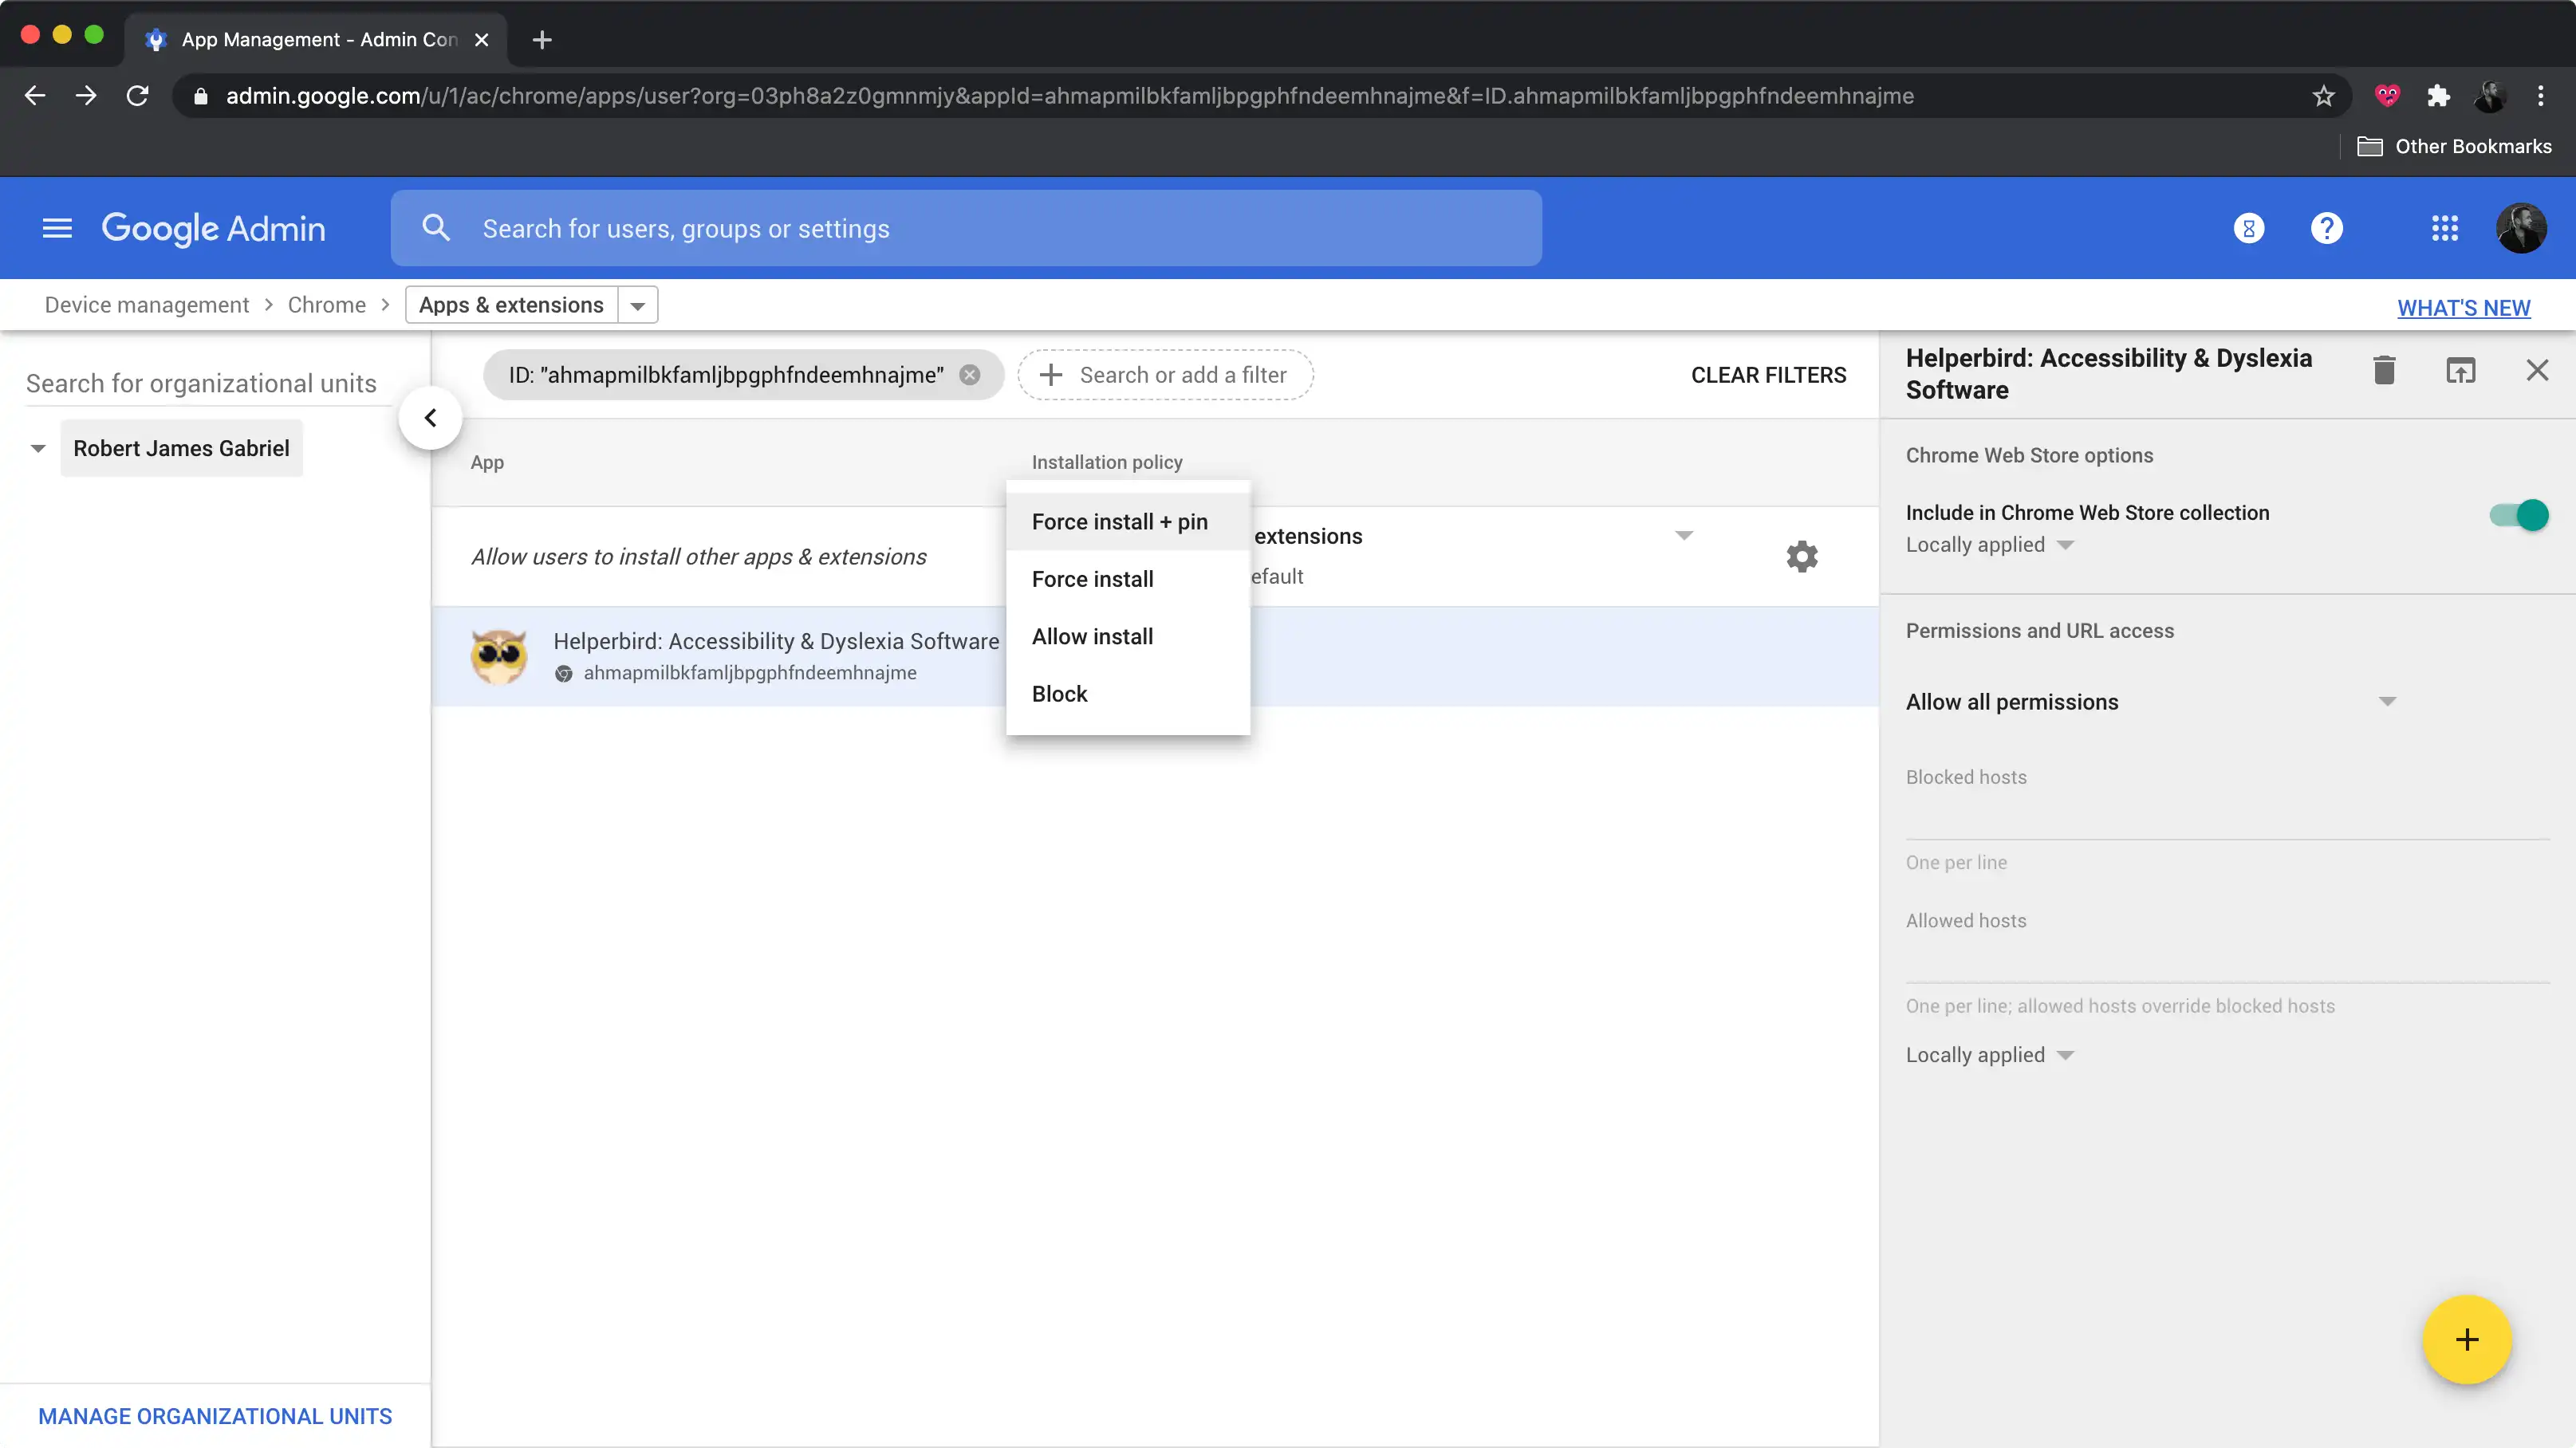Select Allow install option
Image resolution: width=2576 pixels, height=1448 pixels.
click(1128, 637)
